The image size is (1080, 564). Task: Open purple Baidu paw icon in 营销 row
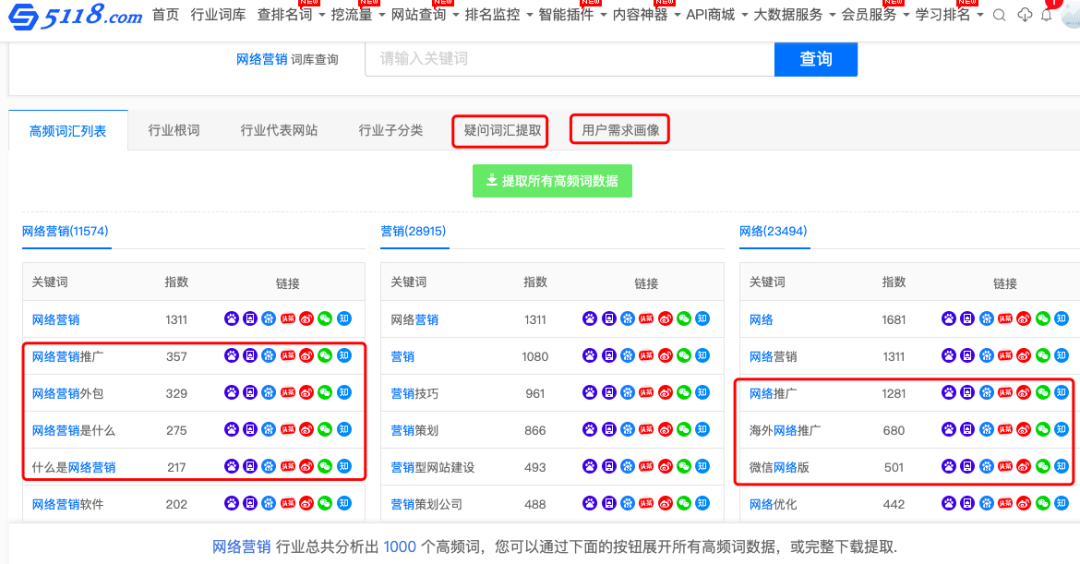590,356
